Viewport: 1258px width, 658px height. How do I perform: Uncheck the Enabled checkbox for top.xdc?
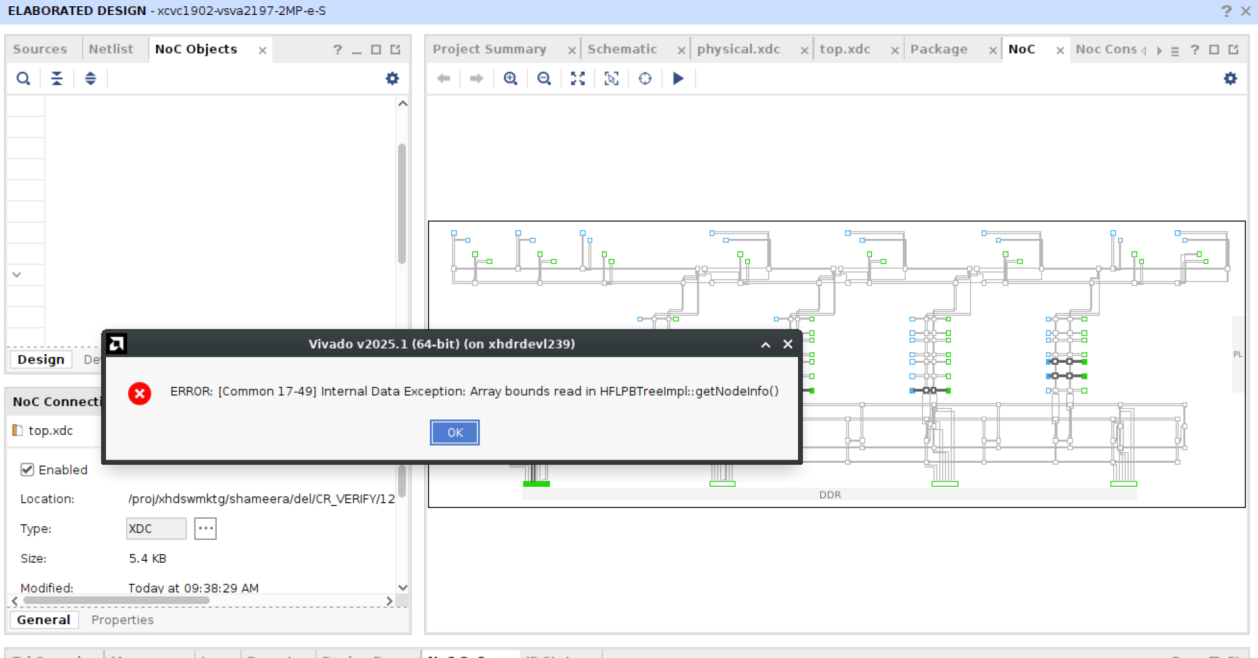28,470
